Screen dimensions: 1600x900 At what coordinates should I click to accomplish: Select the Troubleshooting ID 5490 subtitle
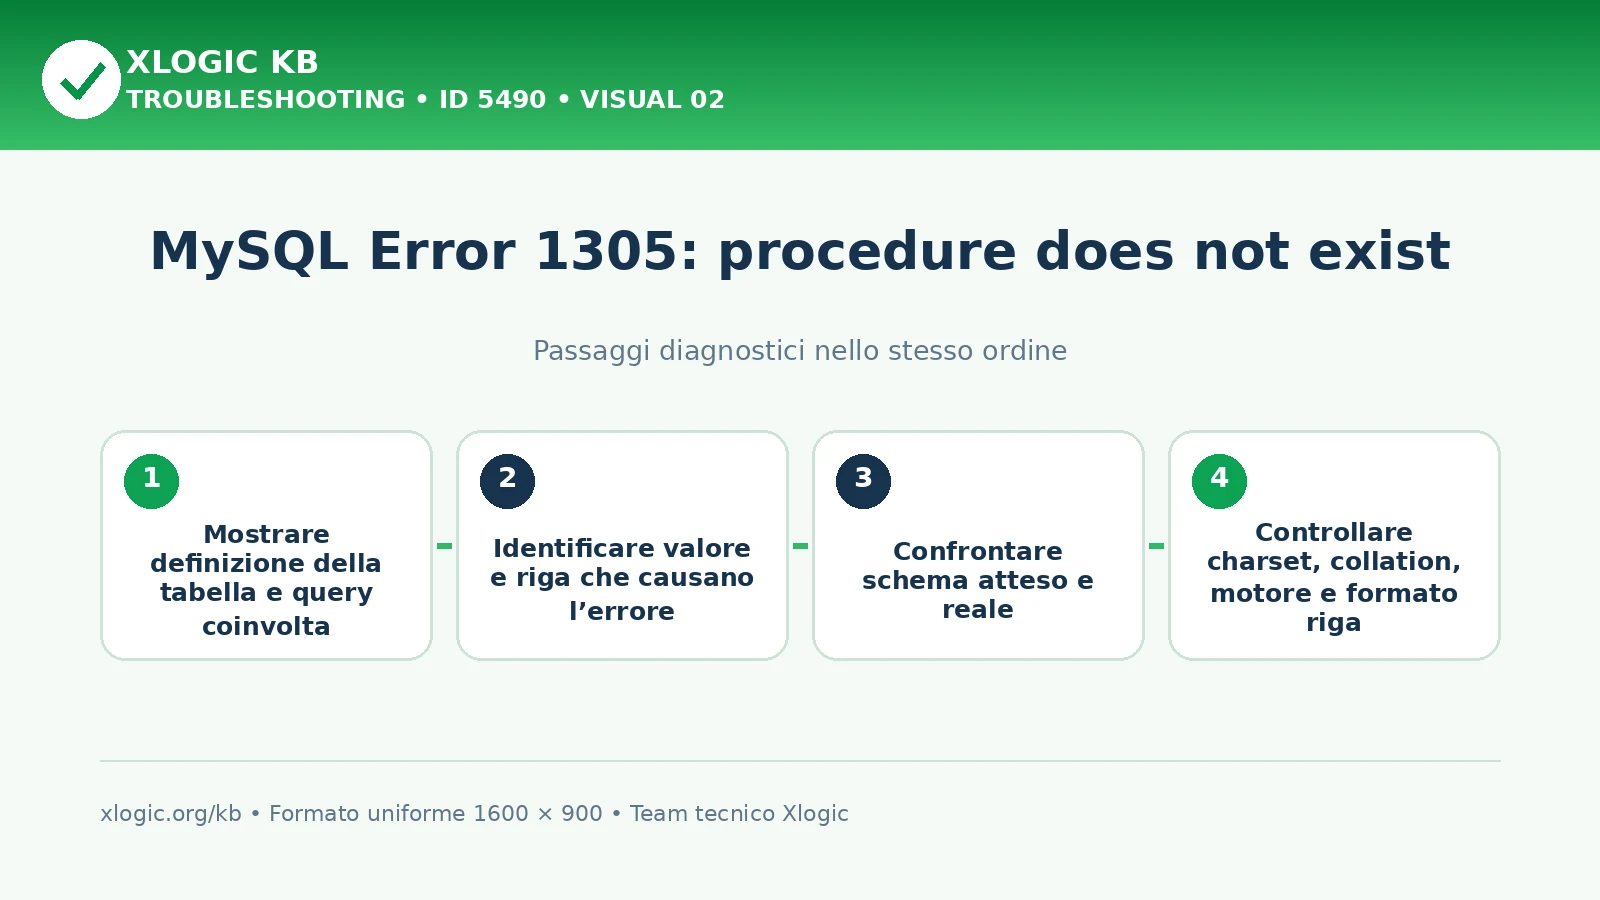tap(425, 100)
